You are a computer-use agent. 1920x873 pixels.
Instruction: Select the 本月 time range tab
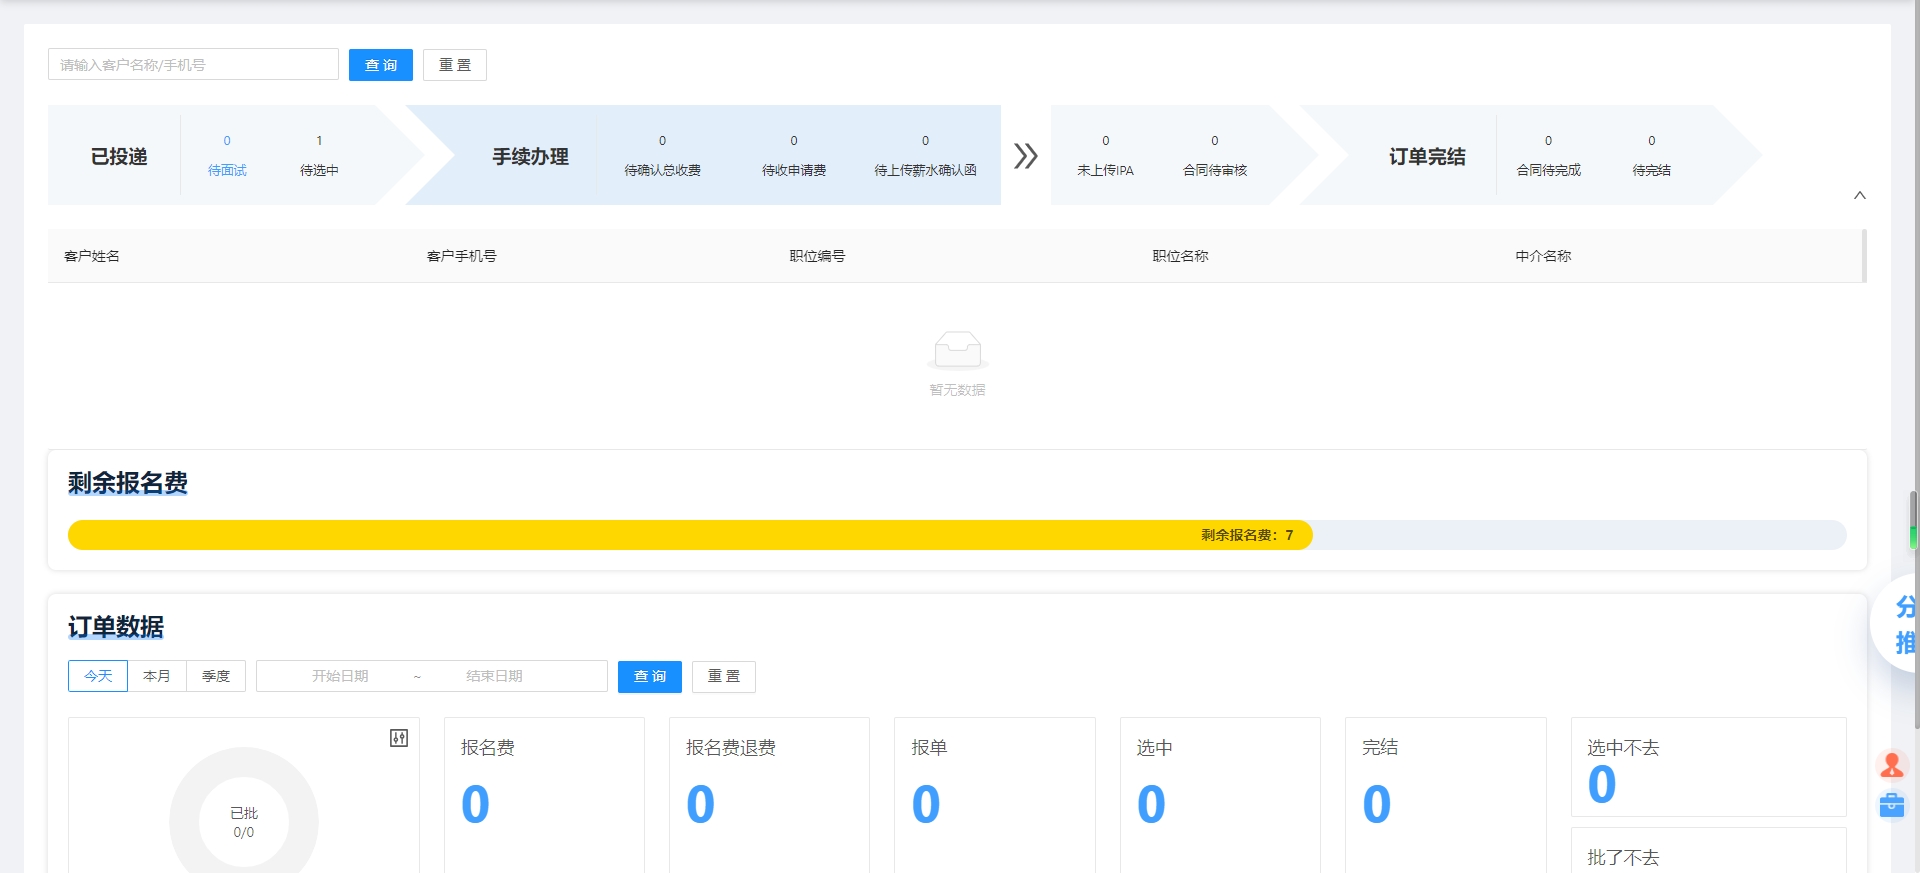157,676
